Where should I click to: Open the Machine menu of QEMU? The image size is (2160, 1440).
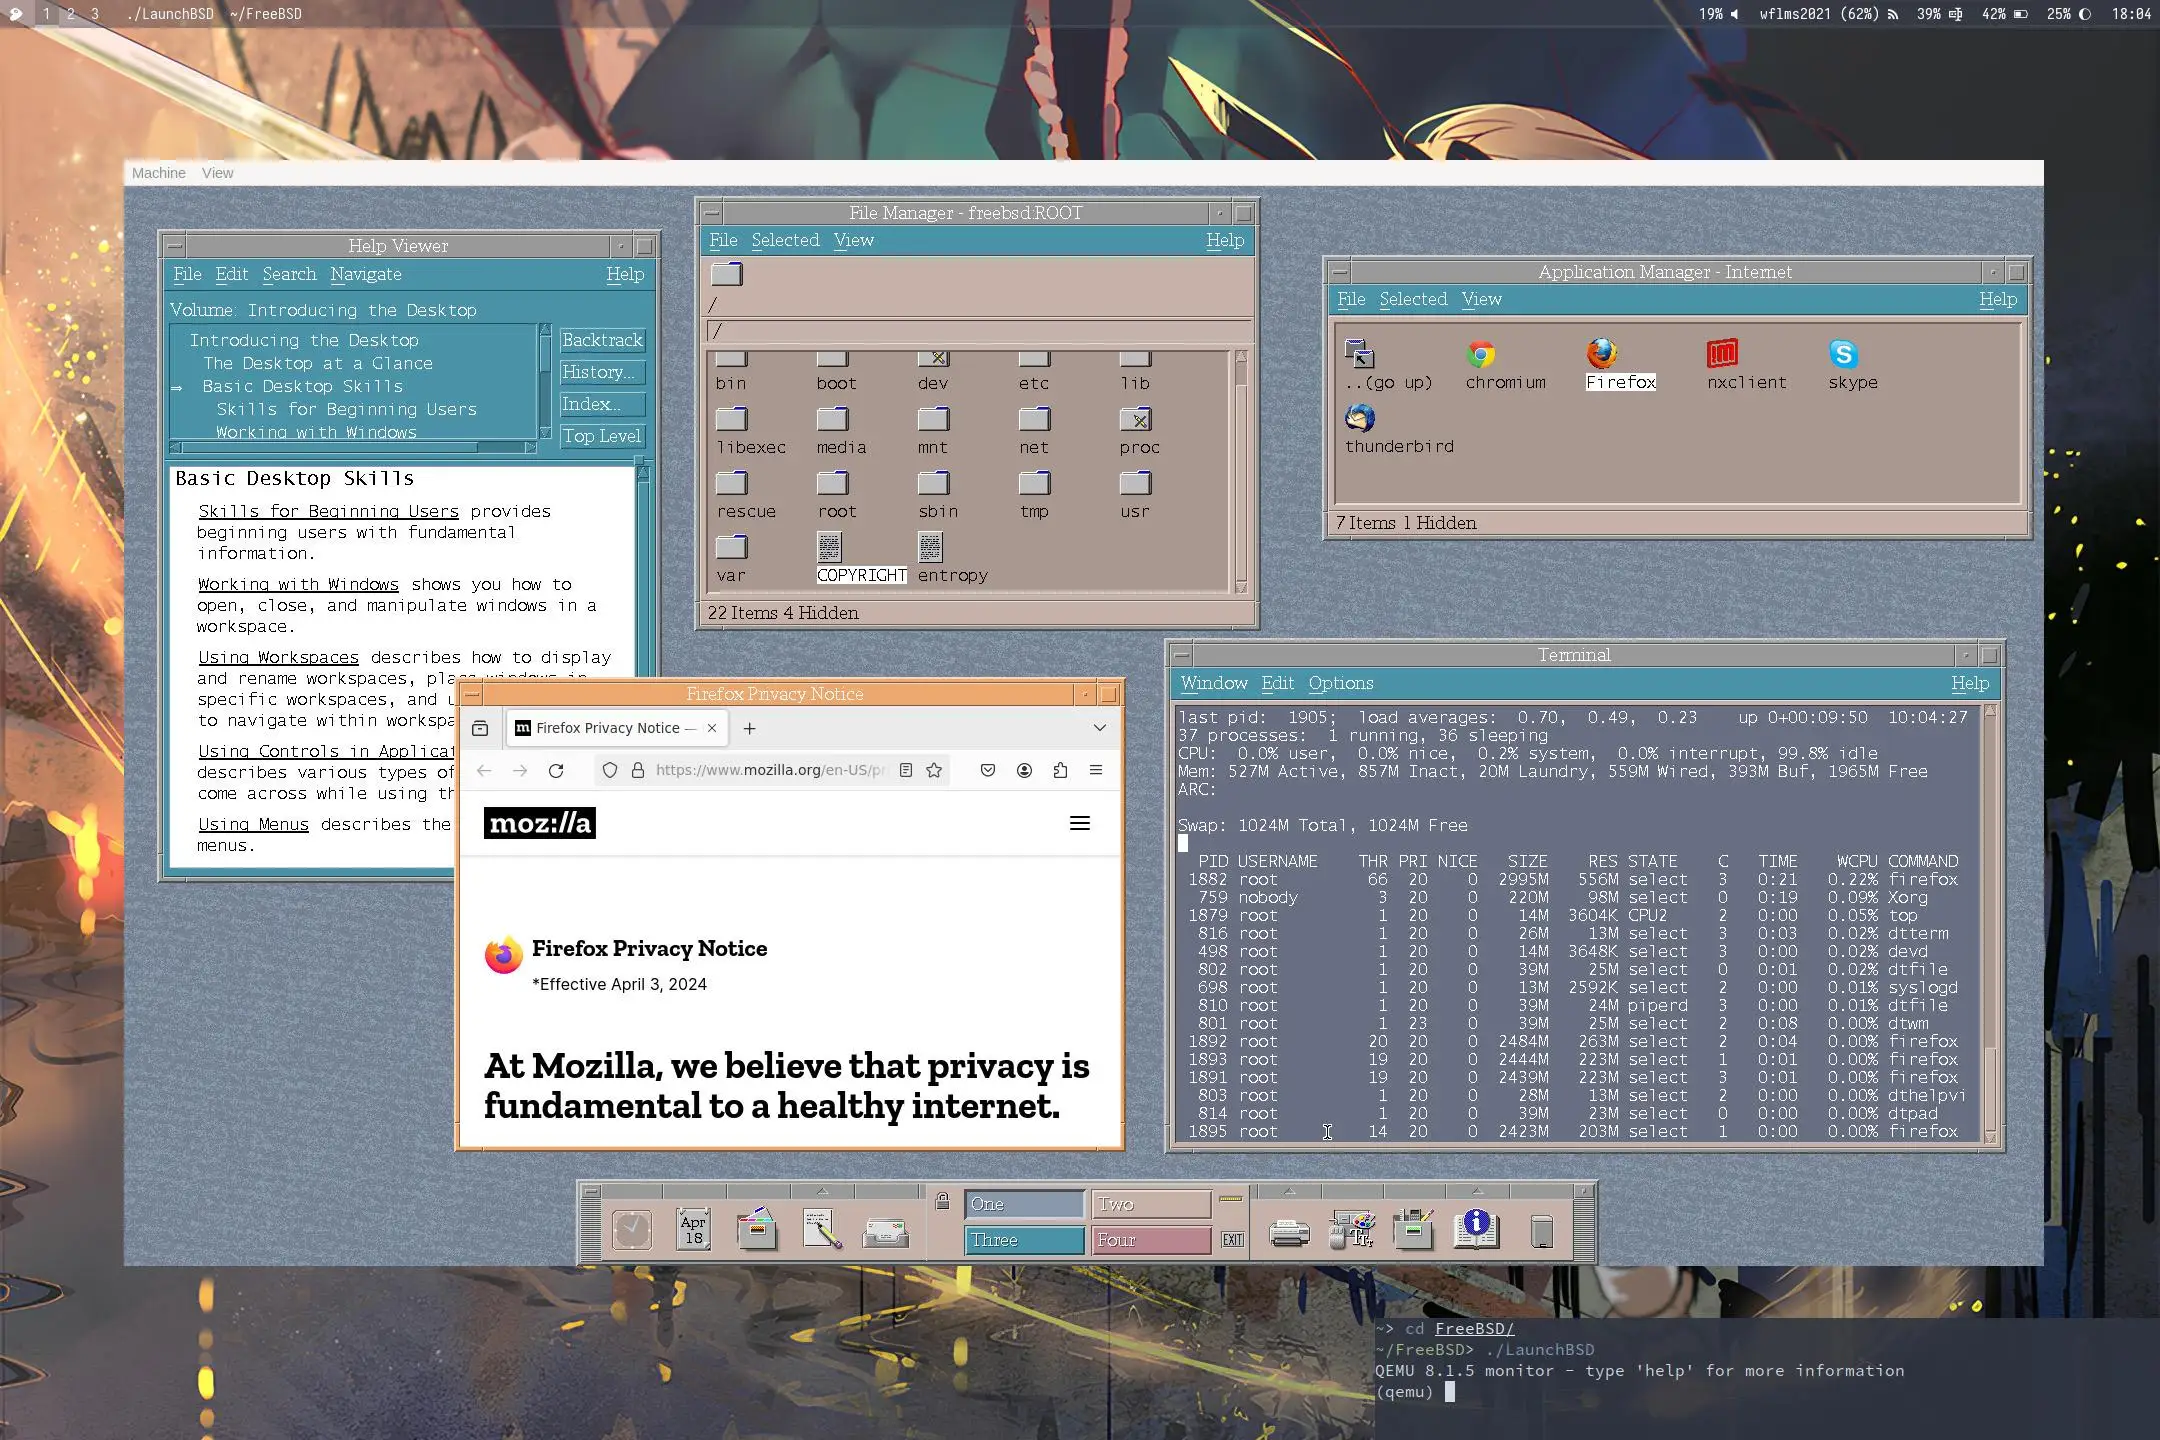tap(159, 173)
